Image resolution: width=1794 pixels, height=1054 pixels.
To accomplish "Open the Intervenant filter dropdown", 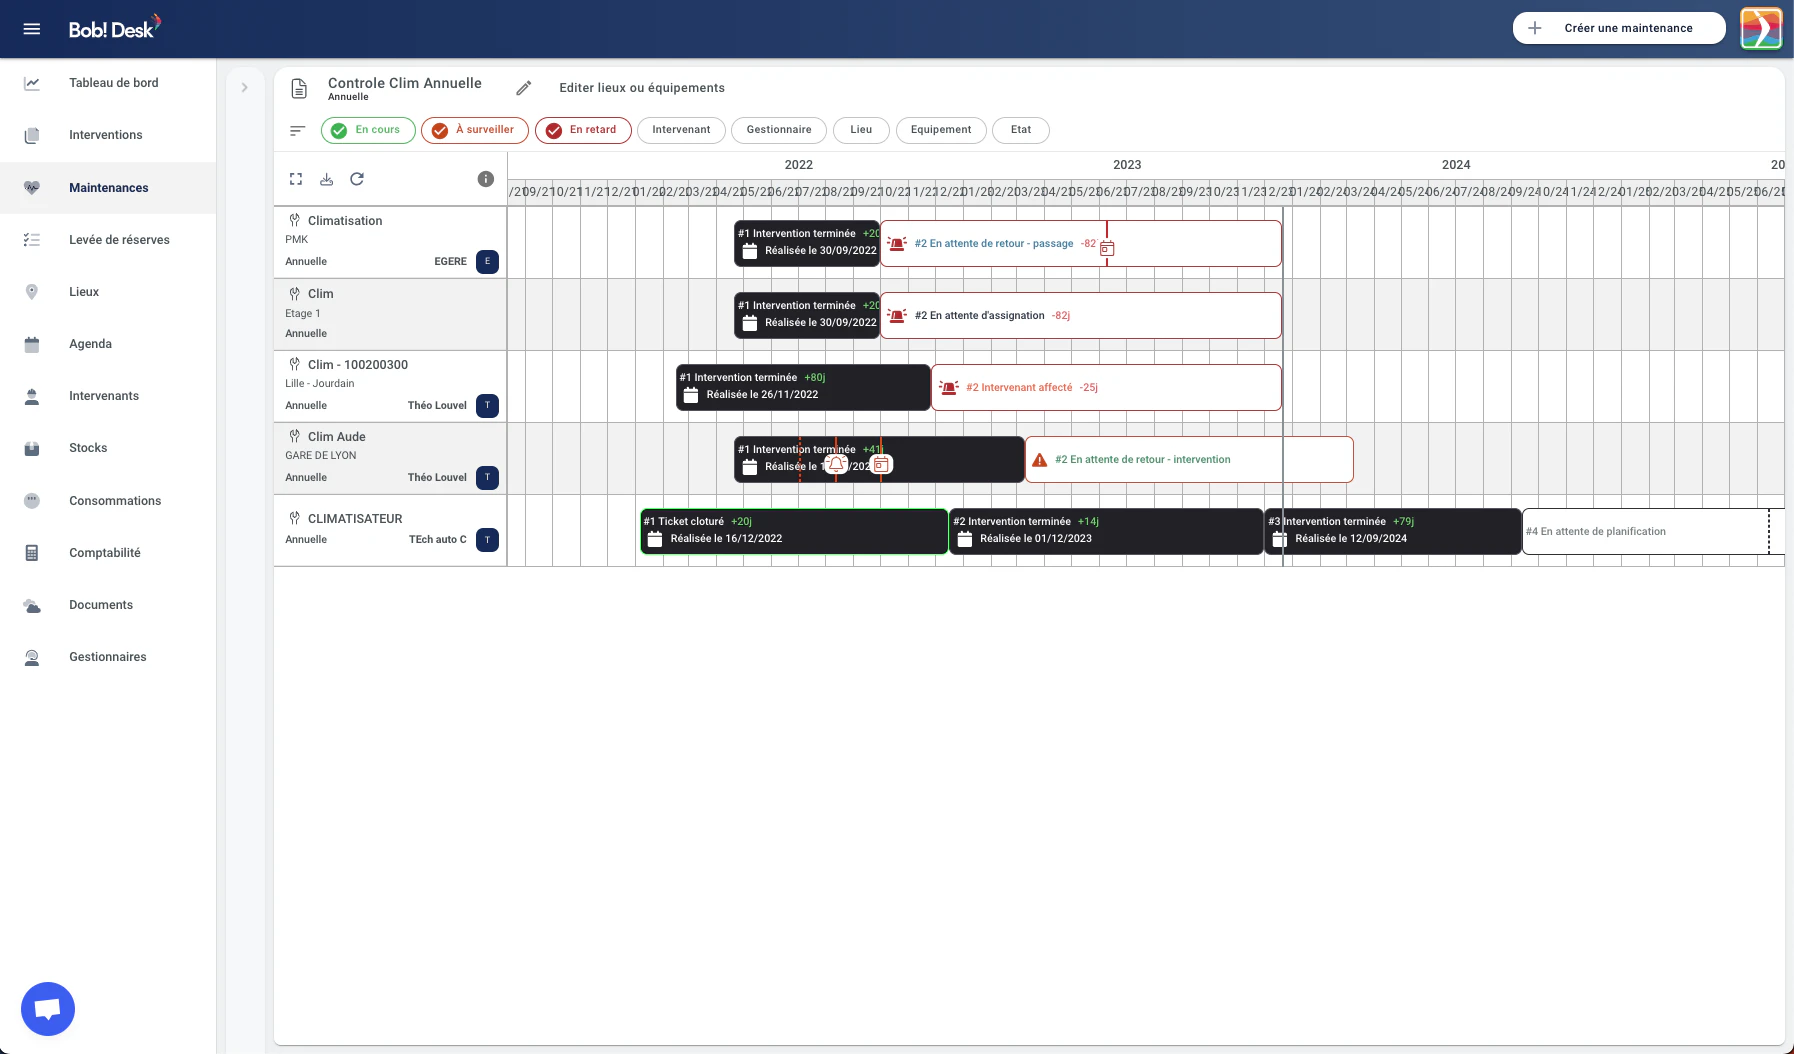I will click(681, 130).
